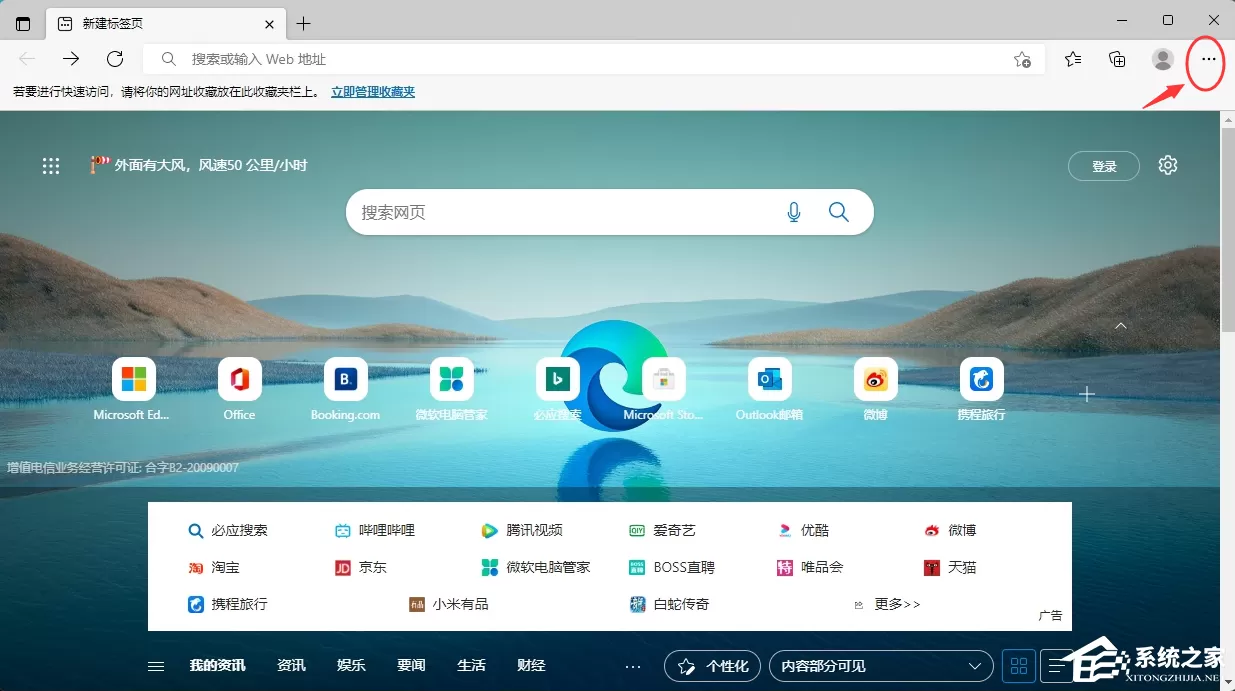Click the profile avatar icon
The height and width of the screenshot is (691, 1235).
pyautogui.click(x=1163, y=59)
